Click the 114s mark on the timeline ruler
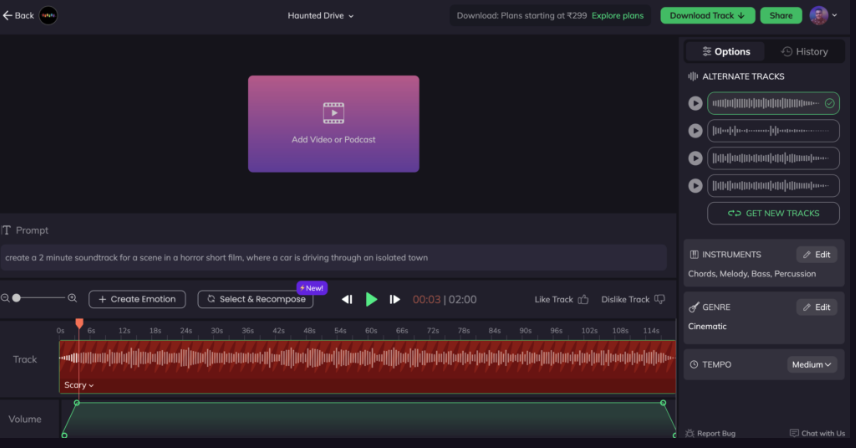This screenshot has width=856, height=448. pos(651,331)
